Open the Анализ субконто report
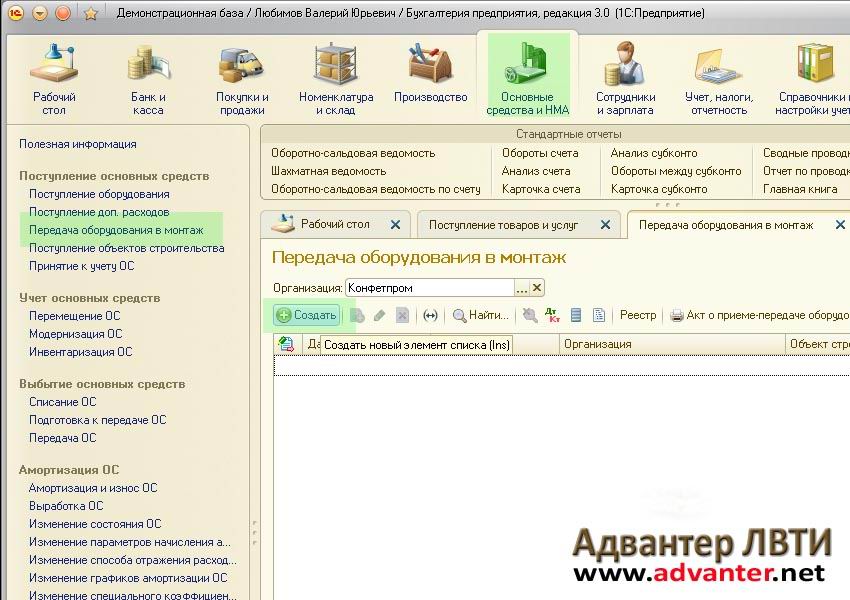This screenshot has width=850, height=600. (x=654, y=153)
